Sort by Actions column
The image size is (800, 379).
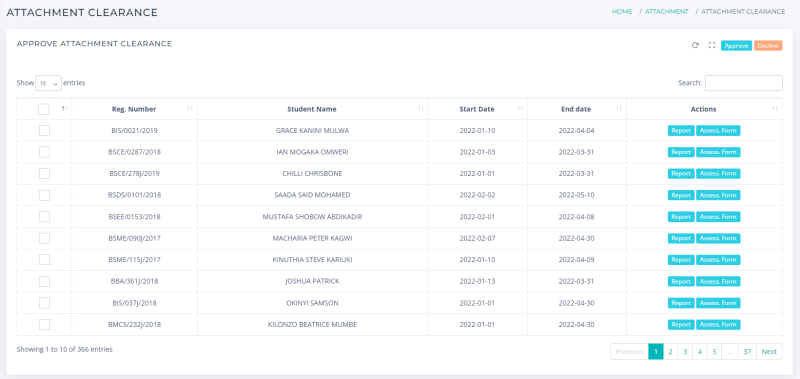[x=704, y=109]
